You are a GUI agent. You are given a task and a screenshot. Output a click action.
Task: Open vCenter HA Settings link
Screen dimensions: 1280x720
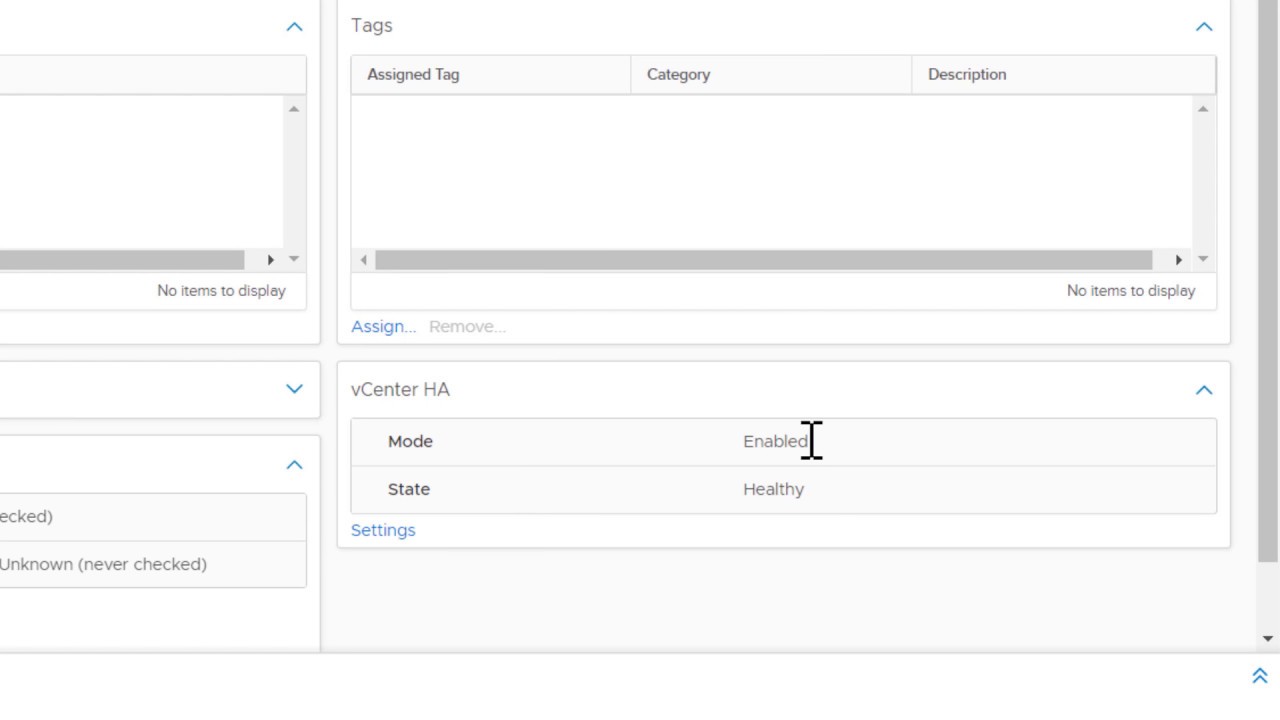pyautogui.click(x=383, y=530)
